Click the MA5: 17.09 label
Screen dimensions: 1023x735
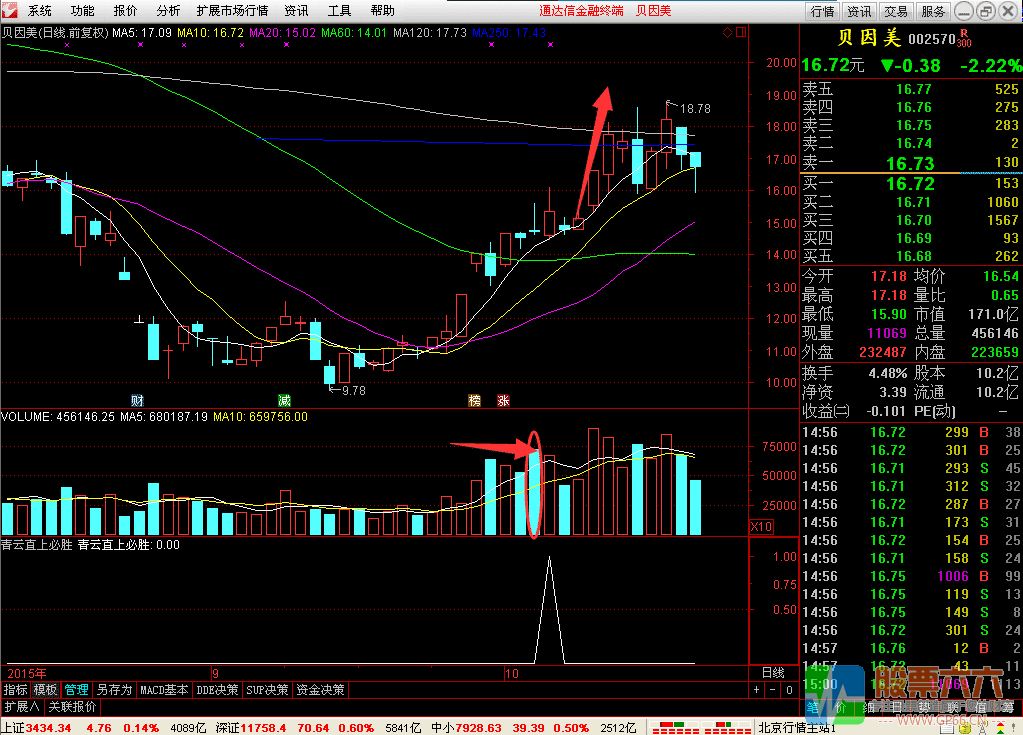(x=142, y=33)
